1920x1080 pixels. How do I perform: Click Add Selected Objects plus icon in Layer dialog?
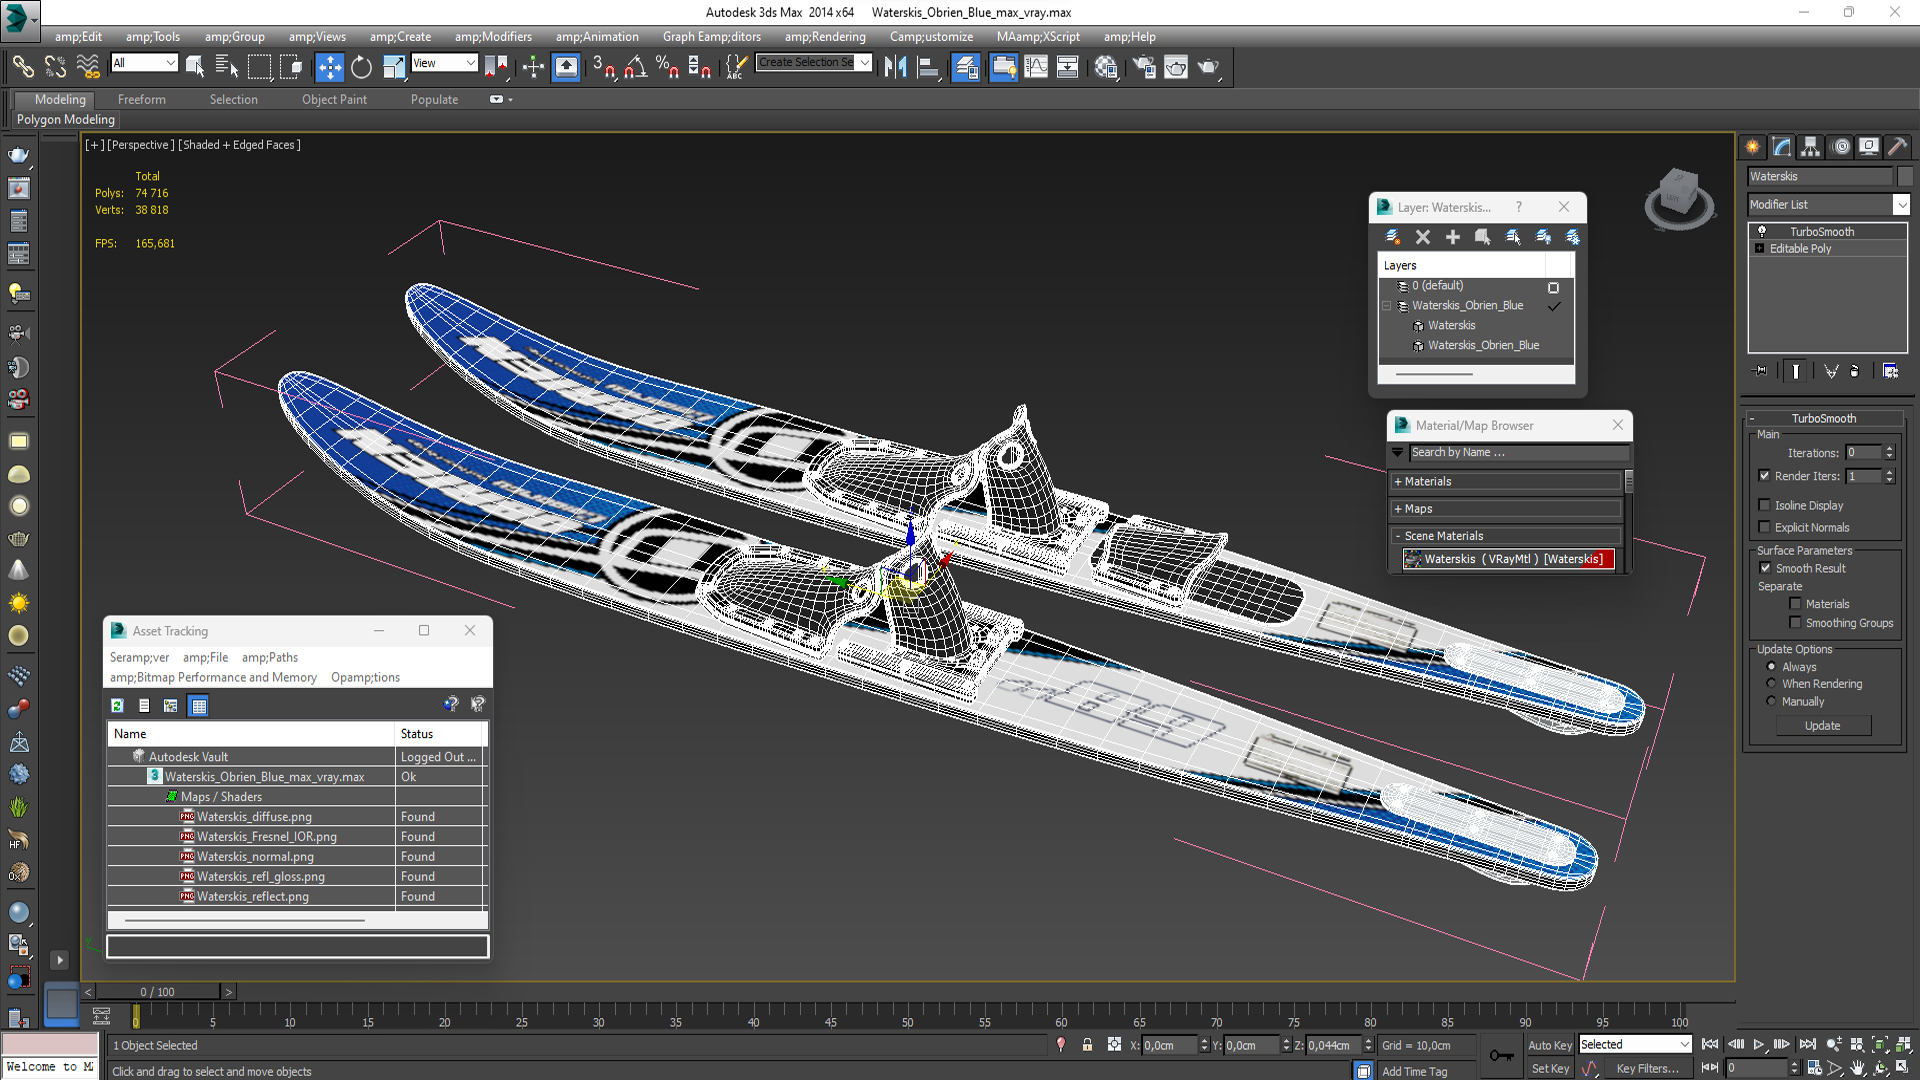point(1453,237)
